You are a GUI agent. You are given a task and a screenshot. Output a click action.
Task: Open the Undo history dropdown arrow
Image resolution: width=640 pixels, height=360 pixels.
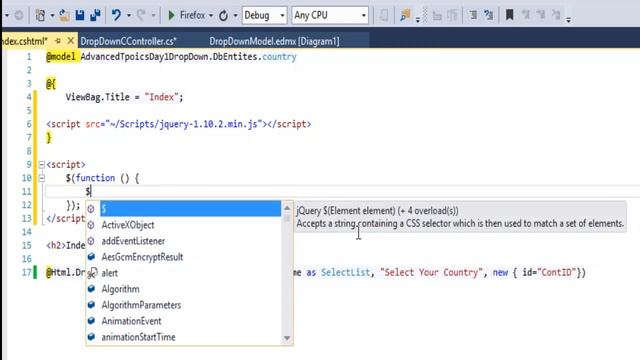click(129, 16)
